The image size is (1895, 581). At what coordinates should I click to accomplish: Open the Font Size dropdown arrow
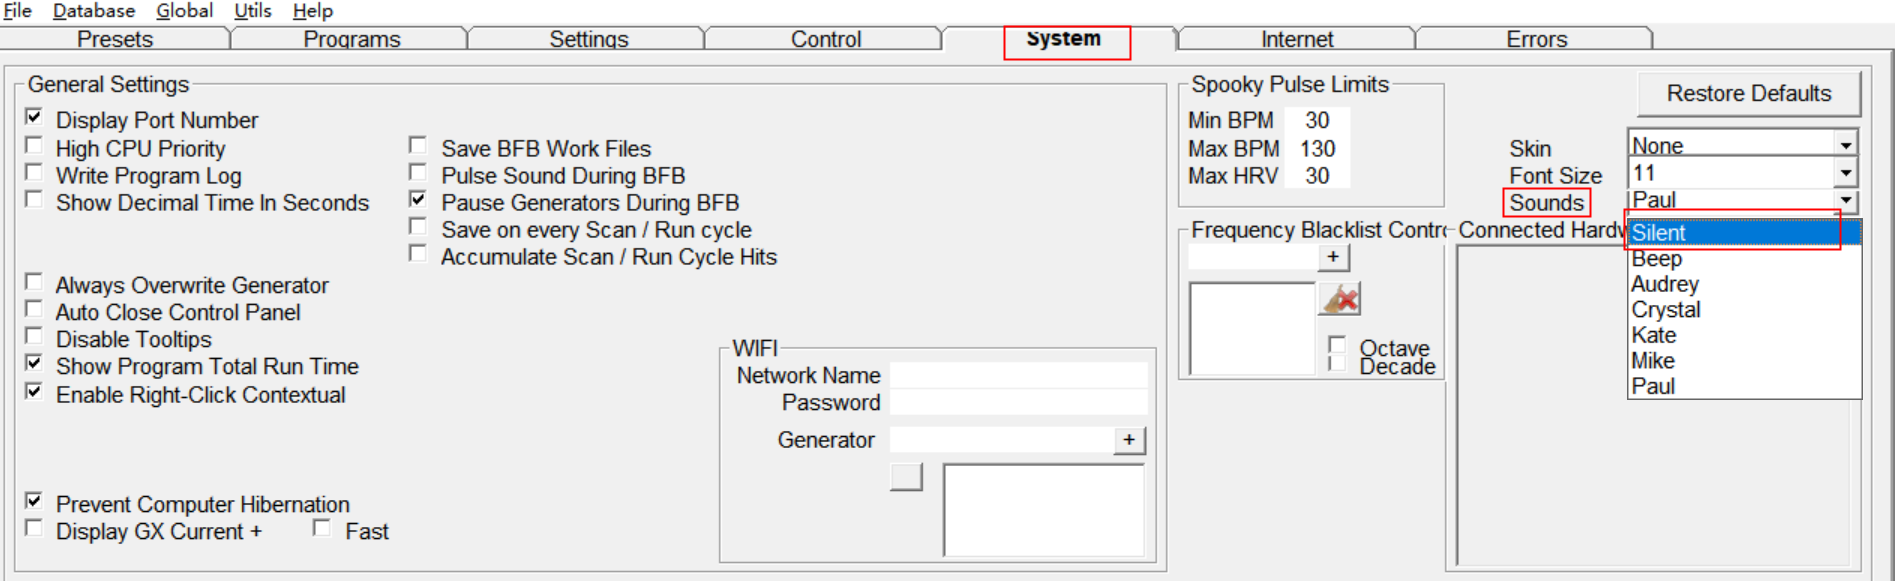pyautogui.click(x=1845, y=173)
